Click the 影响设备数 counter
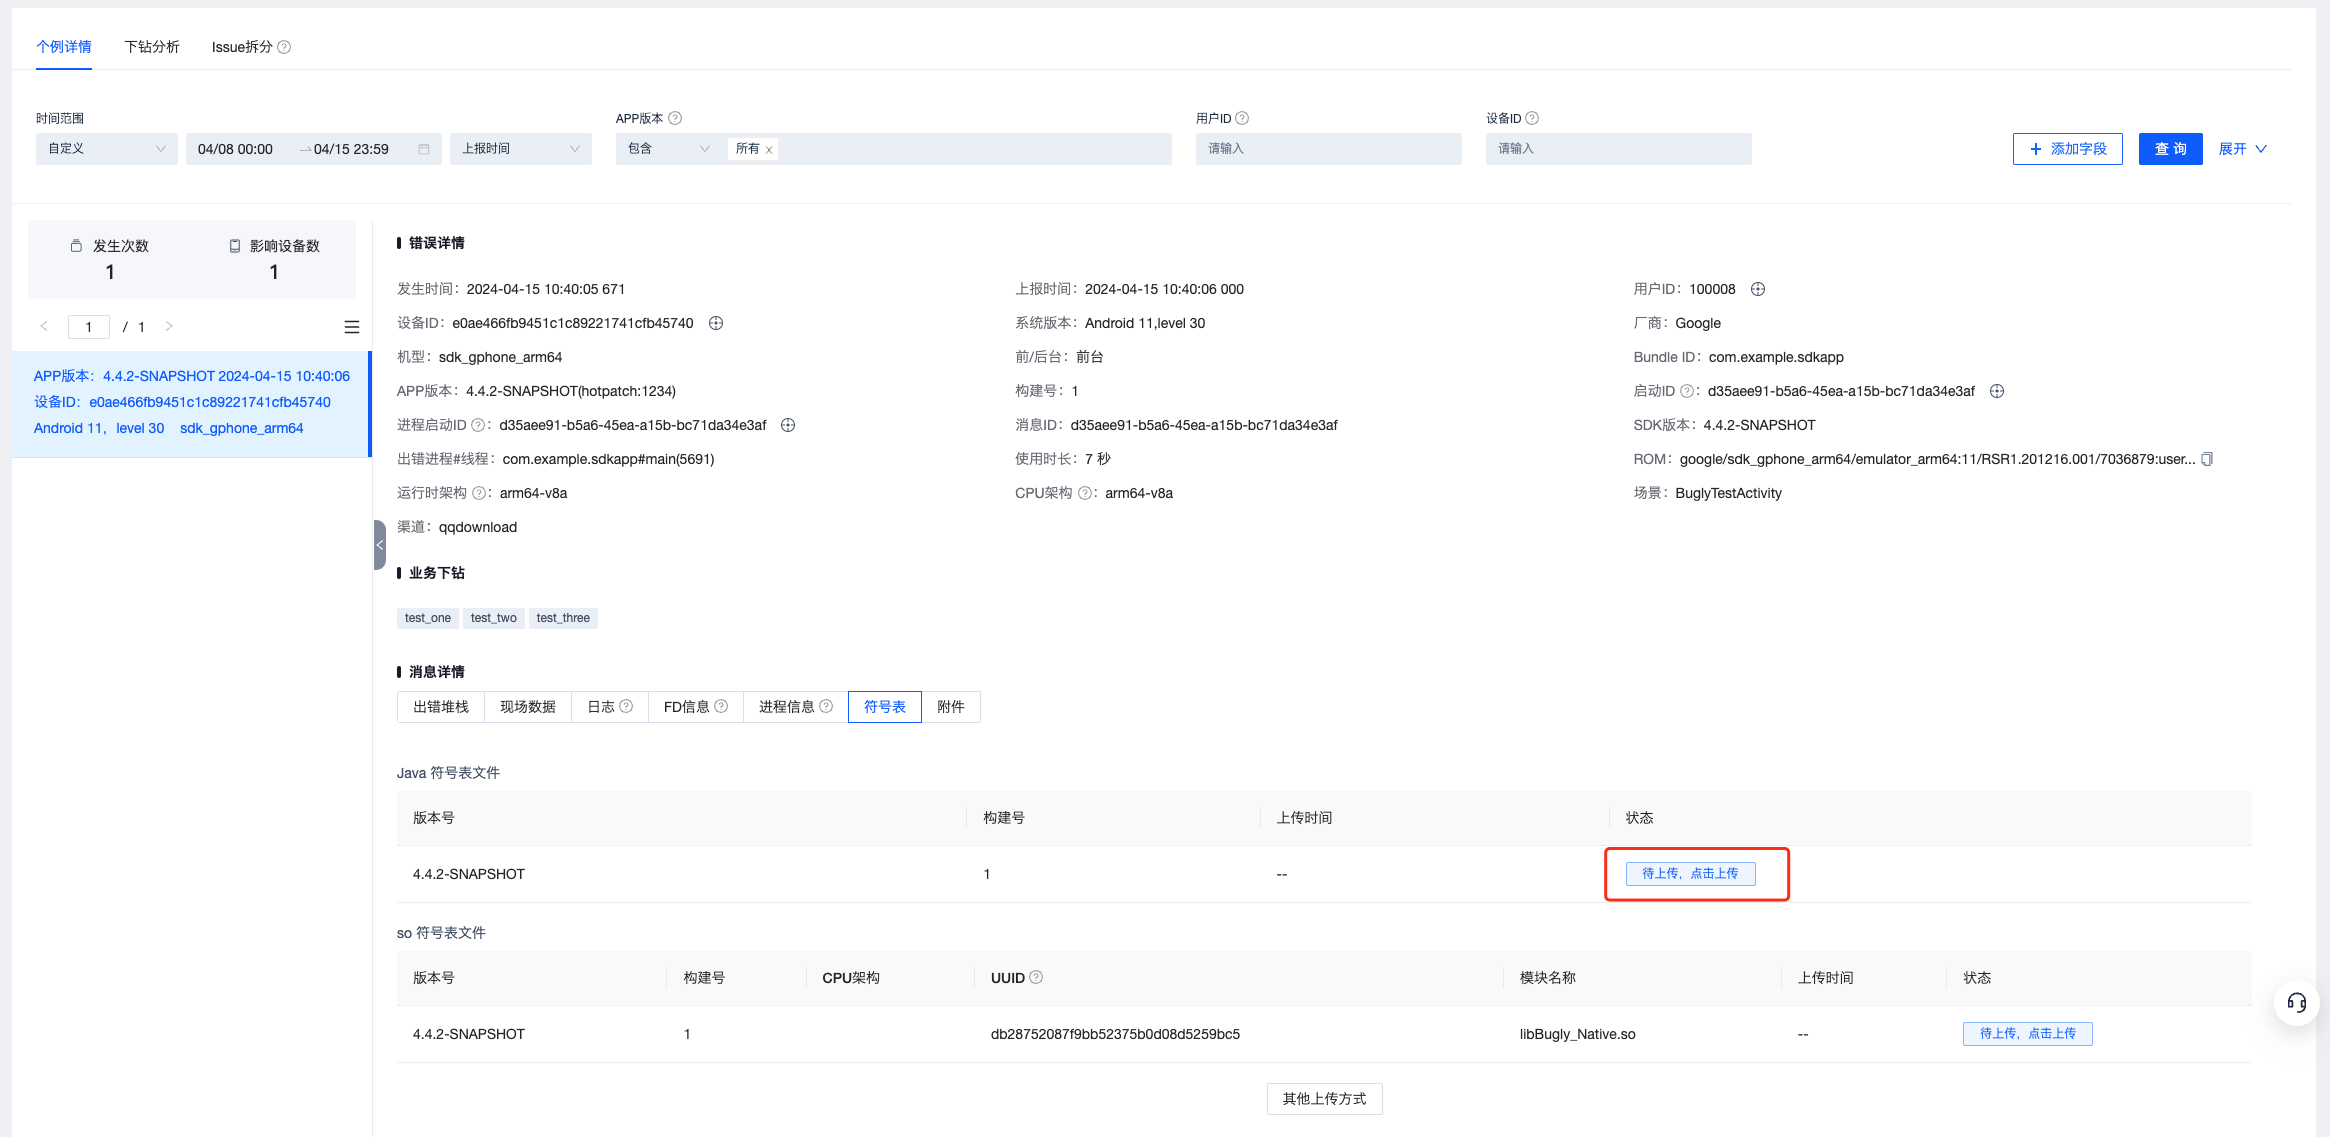This screenshot has height=1137, width=2330. click(274, 259)
